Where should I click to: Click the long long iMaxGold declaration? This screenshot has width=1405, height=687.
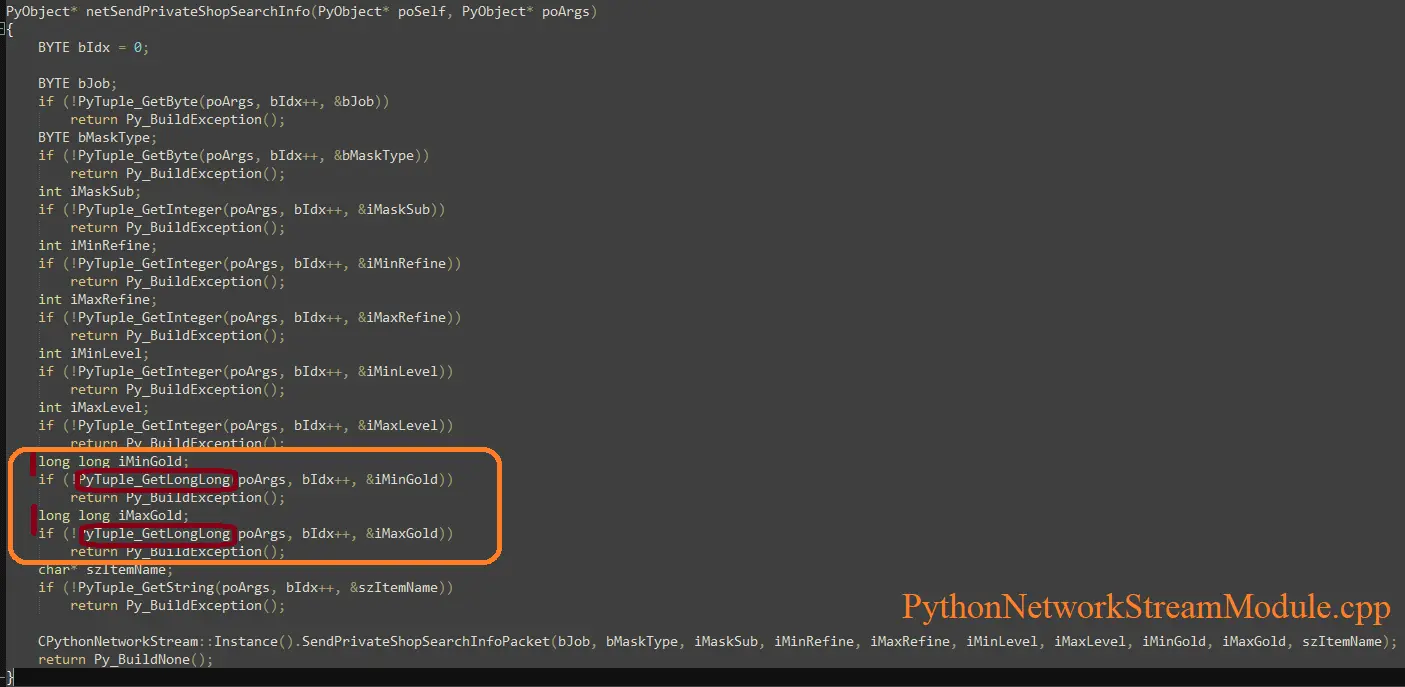pyautogui.click(x=113, y=515)
